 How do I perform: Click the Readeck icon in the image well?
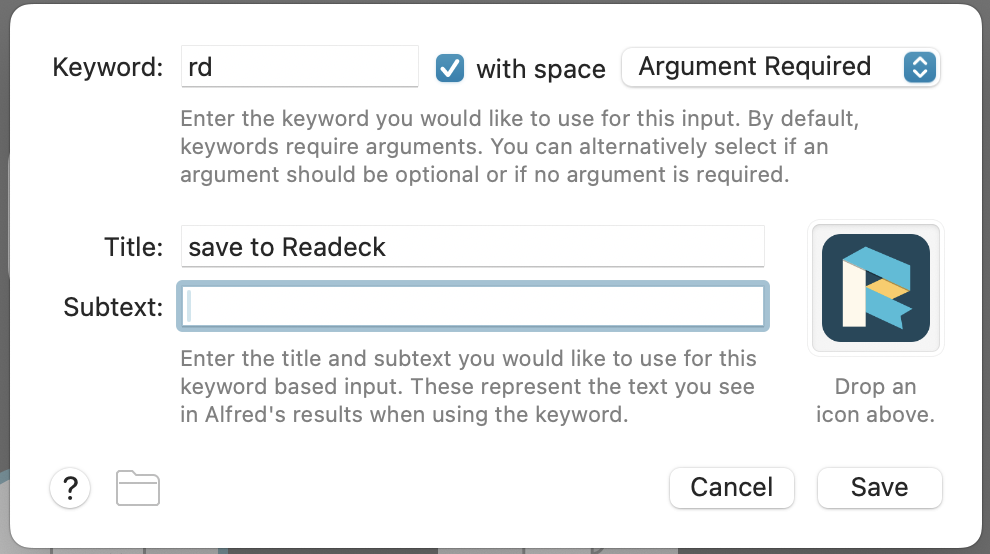tap(876, 288)
